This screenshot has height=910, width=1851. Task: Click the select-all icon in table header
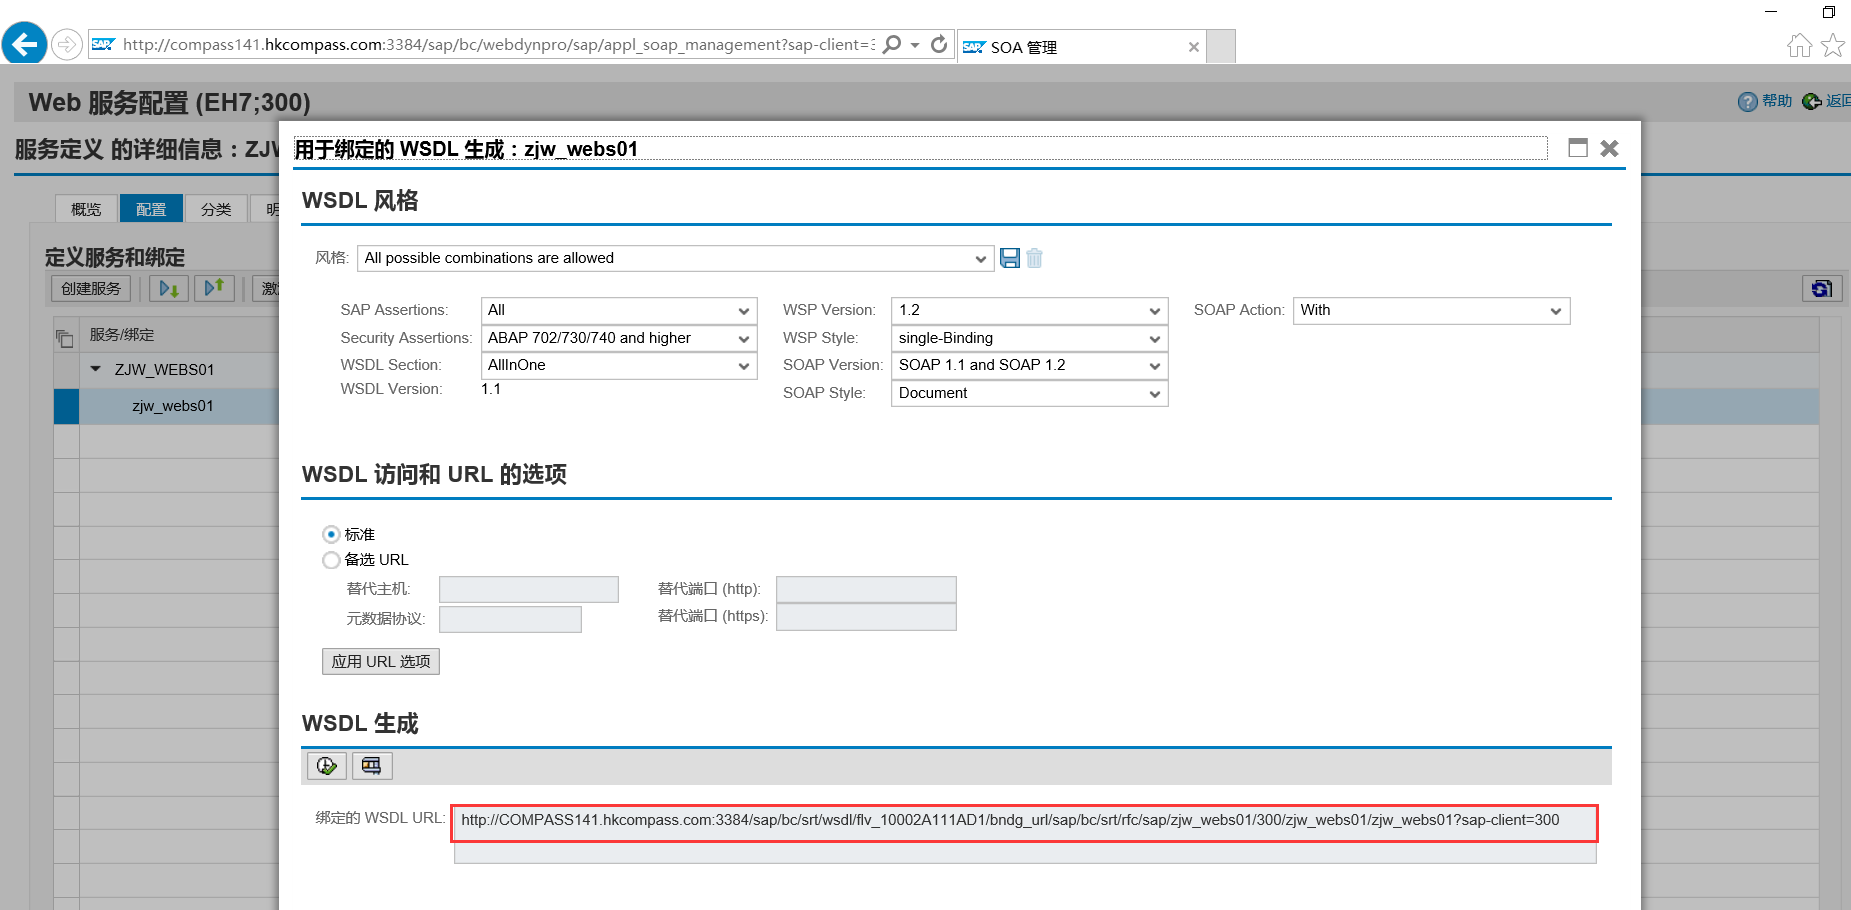[x=65, y=338]
